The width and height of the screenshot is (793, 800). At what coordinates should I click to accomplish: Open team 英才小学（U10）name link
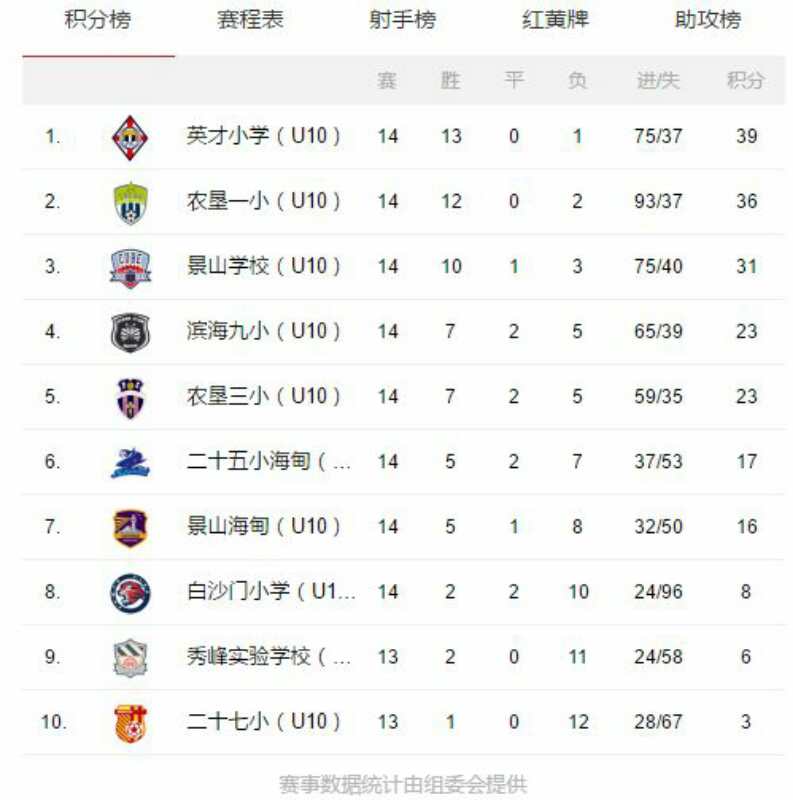point(263,136)
